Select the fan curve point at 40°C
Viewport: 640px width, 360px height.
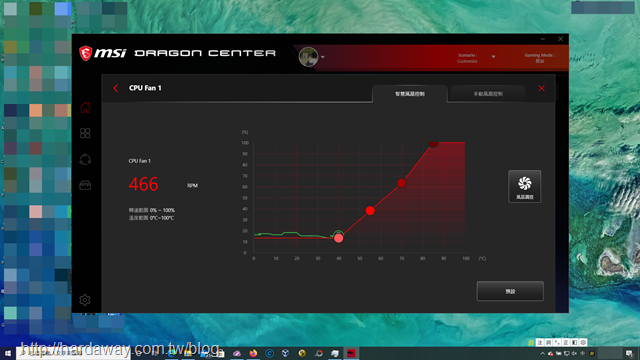click(338, 238)
